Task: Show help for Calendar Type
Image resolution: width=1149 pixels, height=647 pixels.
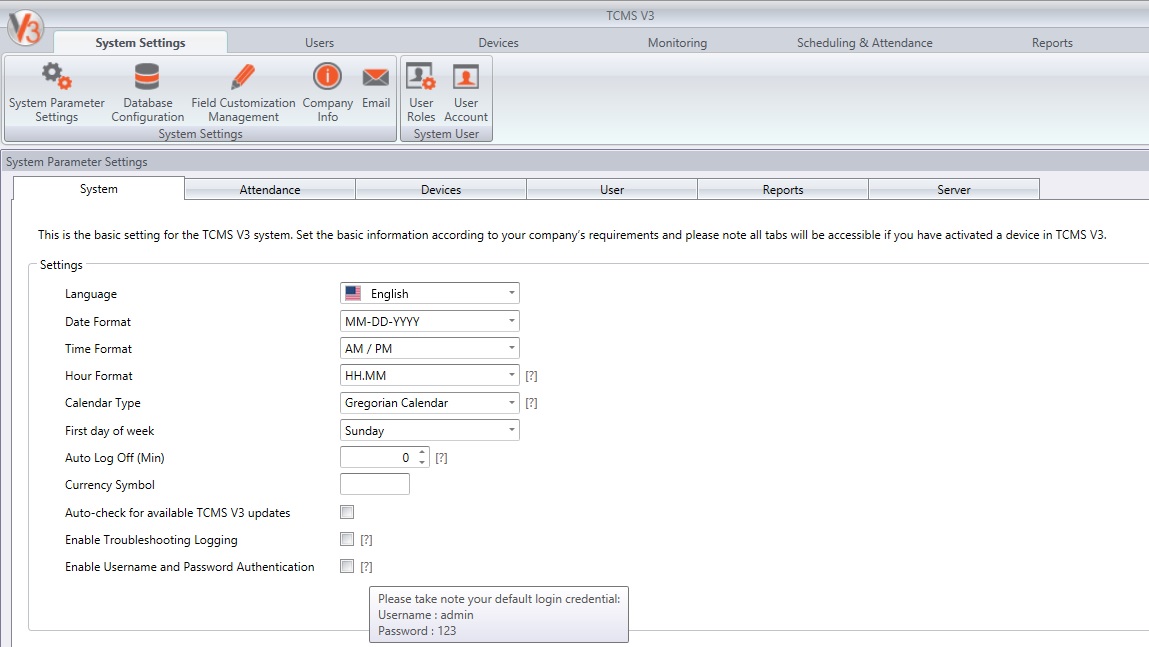Action: pyautogui.click(x=531, y=403)
